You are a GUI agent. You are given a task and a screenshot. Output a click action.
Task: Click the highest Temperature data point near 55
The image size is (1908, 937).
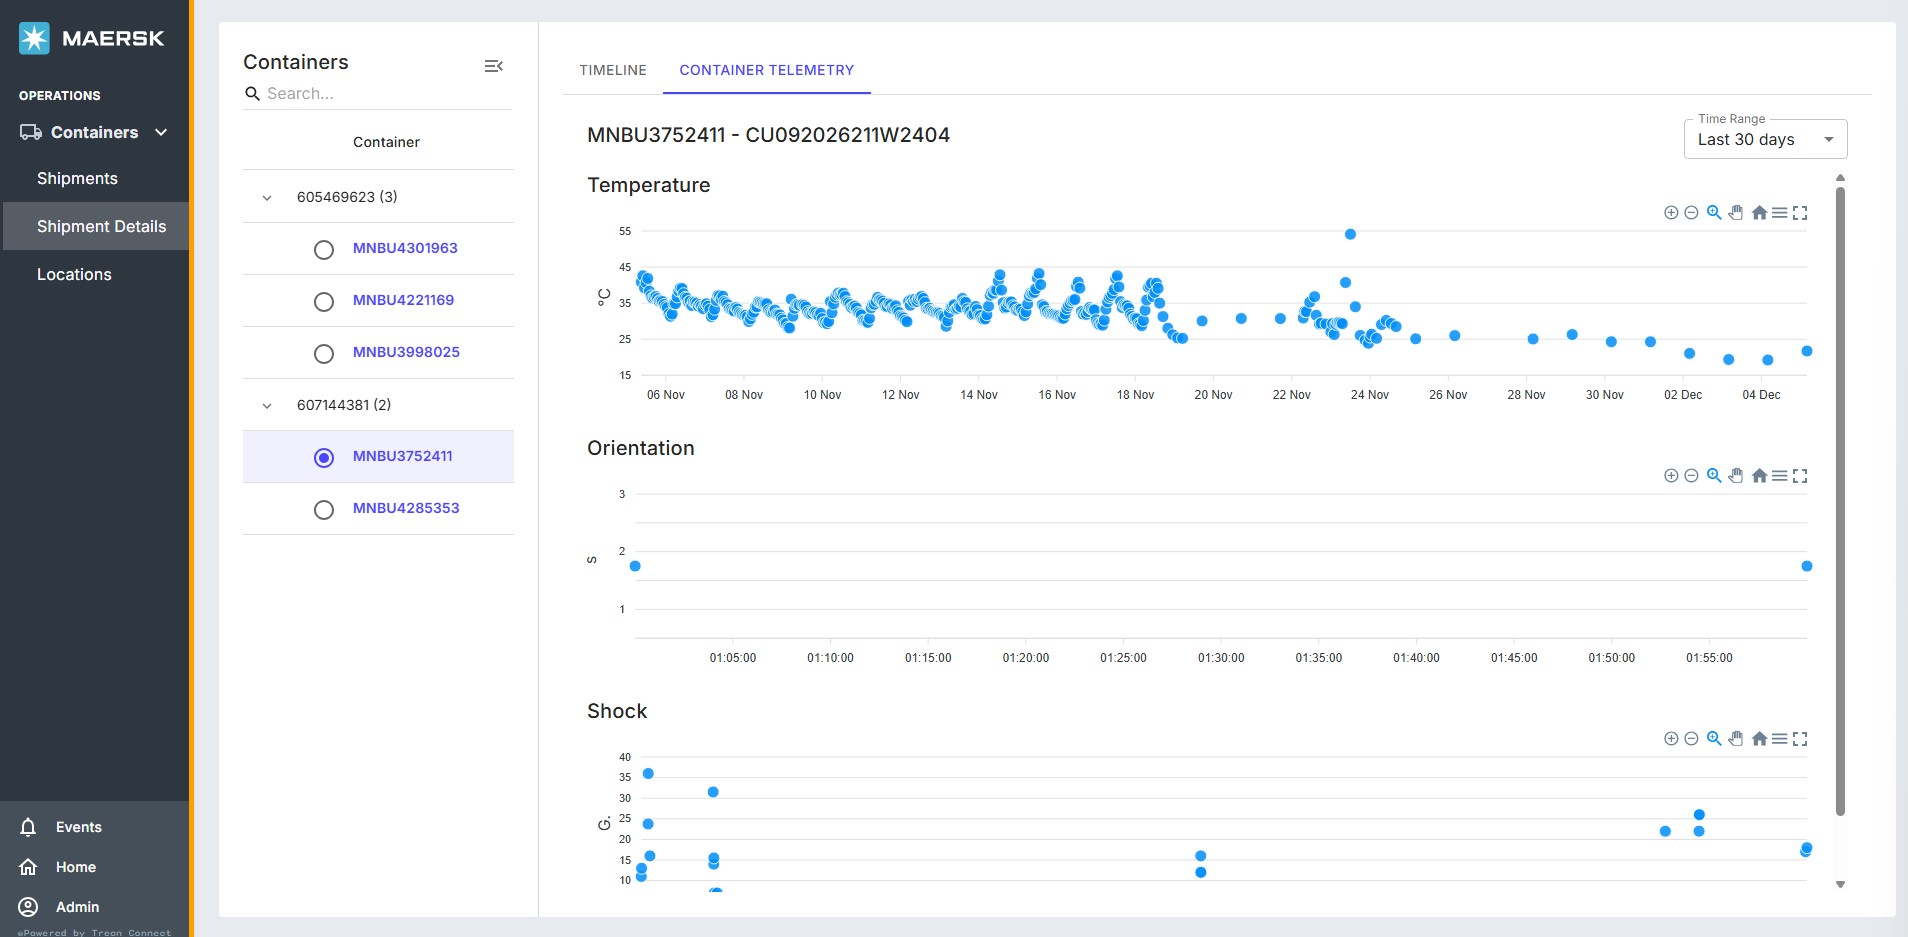point(1350,234)
